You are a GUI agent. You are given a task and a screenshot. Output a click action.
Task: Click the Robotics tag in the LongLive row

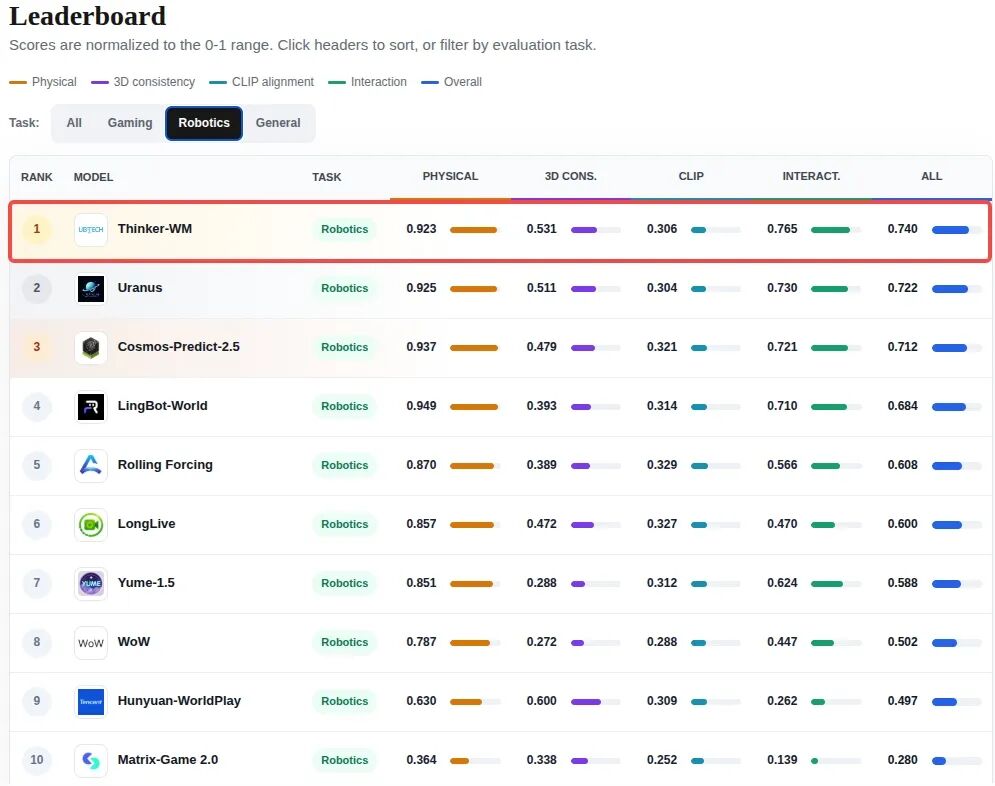tap(345, 524)
